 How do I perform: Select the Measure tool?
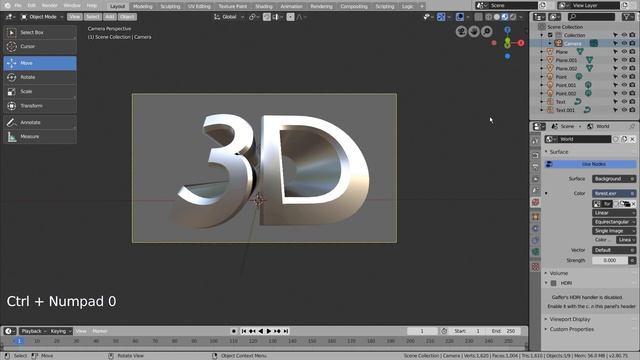click(40, 137)
